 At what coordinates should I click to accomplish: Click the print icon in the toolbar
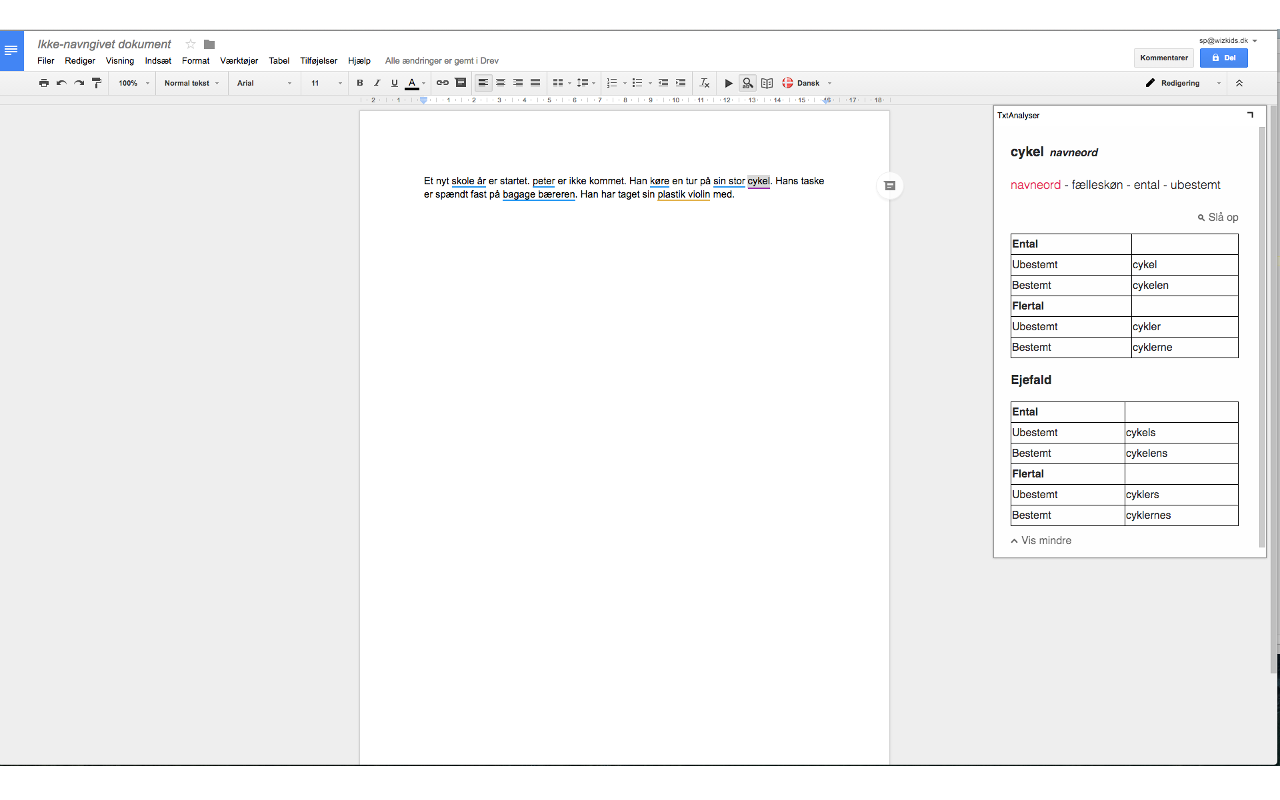coord(44,83)
